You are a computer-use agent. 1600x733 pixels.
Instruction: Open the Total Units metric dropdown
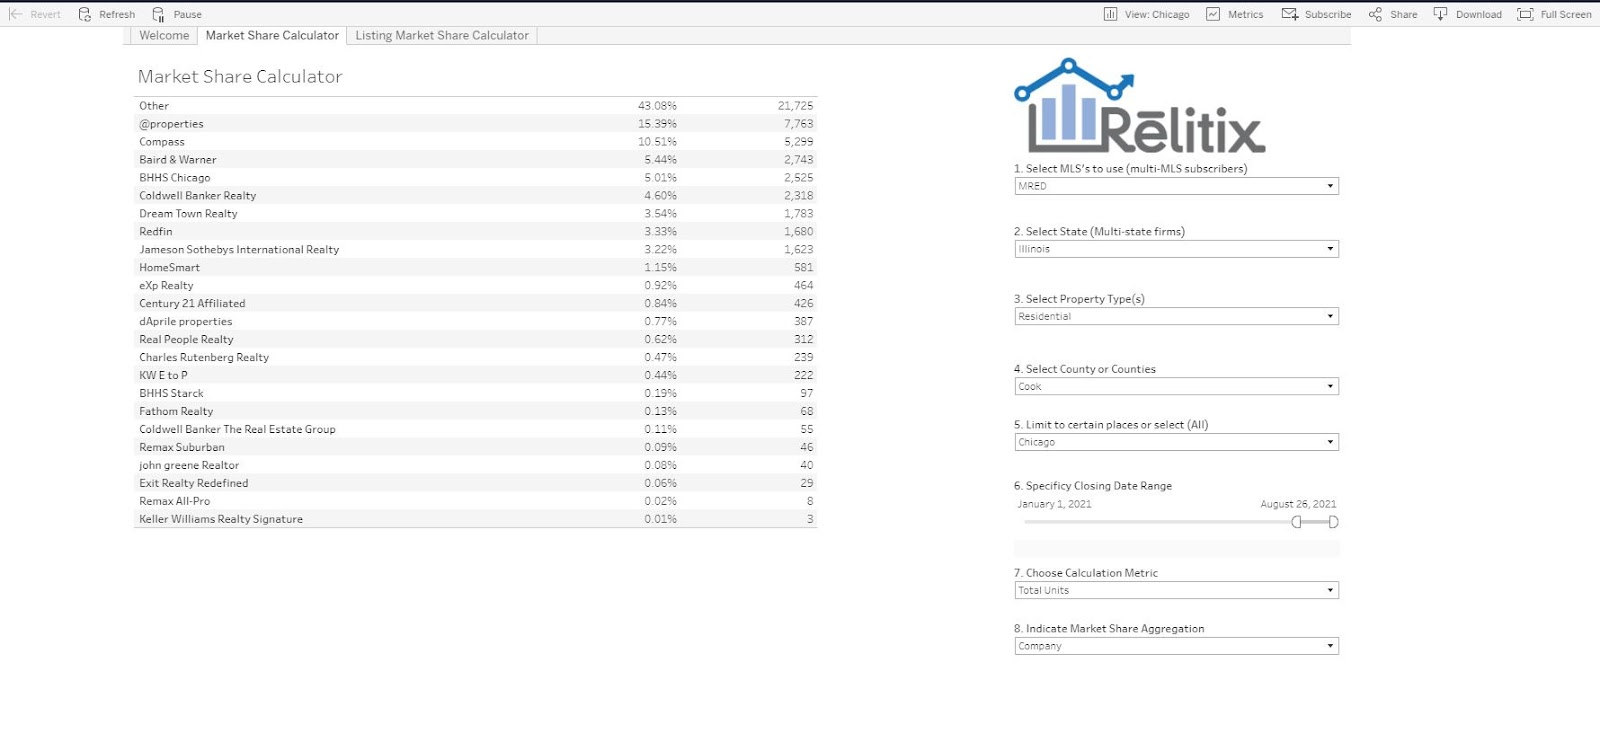[x=1176, y=590]
